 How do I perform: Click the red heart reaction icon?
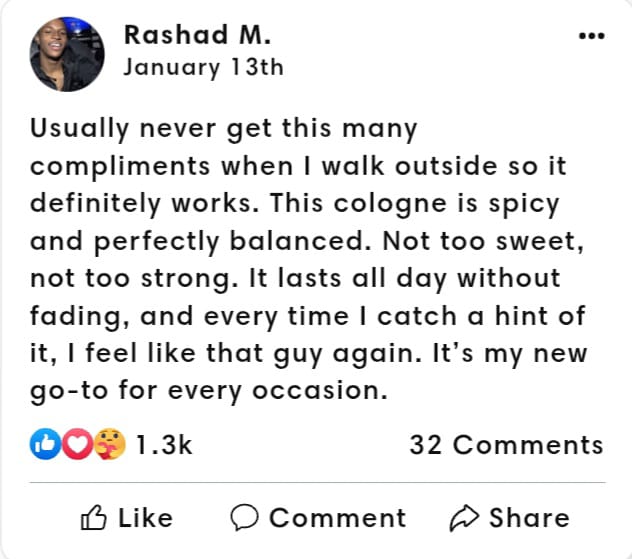pos(77,445)
